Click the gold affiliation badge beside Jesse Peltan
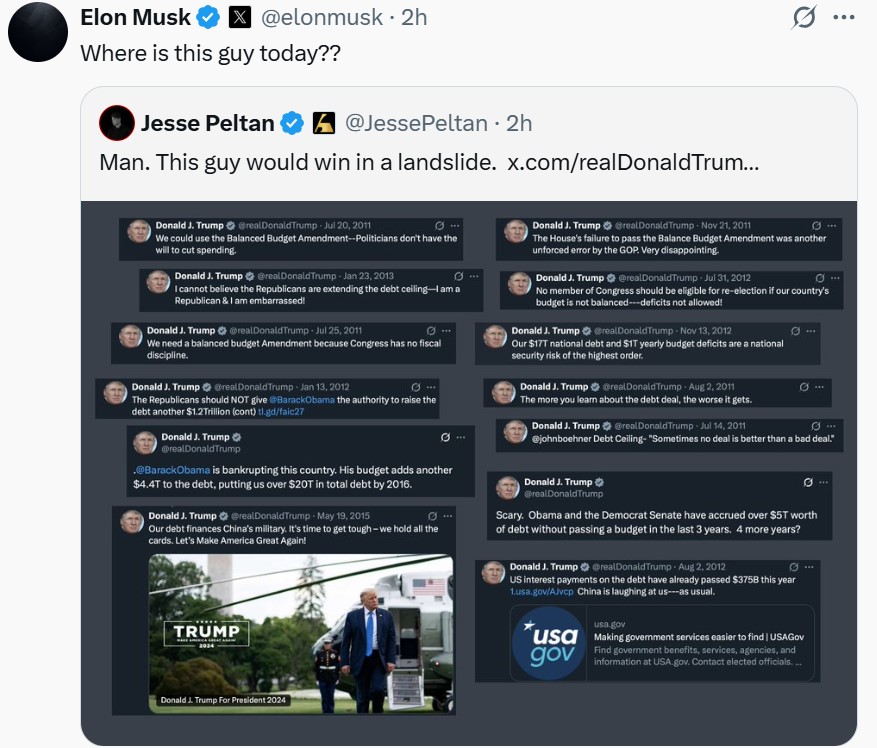 [x=324, y=123]
